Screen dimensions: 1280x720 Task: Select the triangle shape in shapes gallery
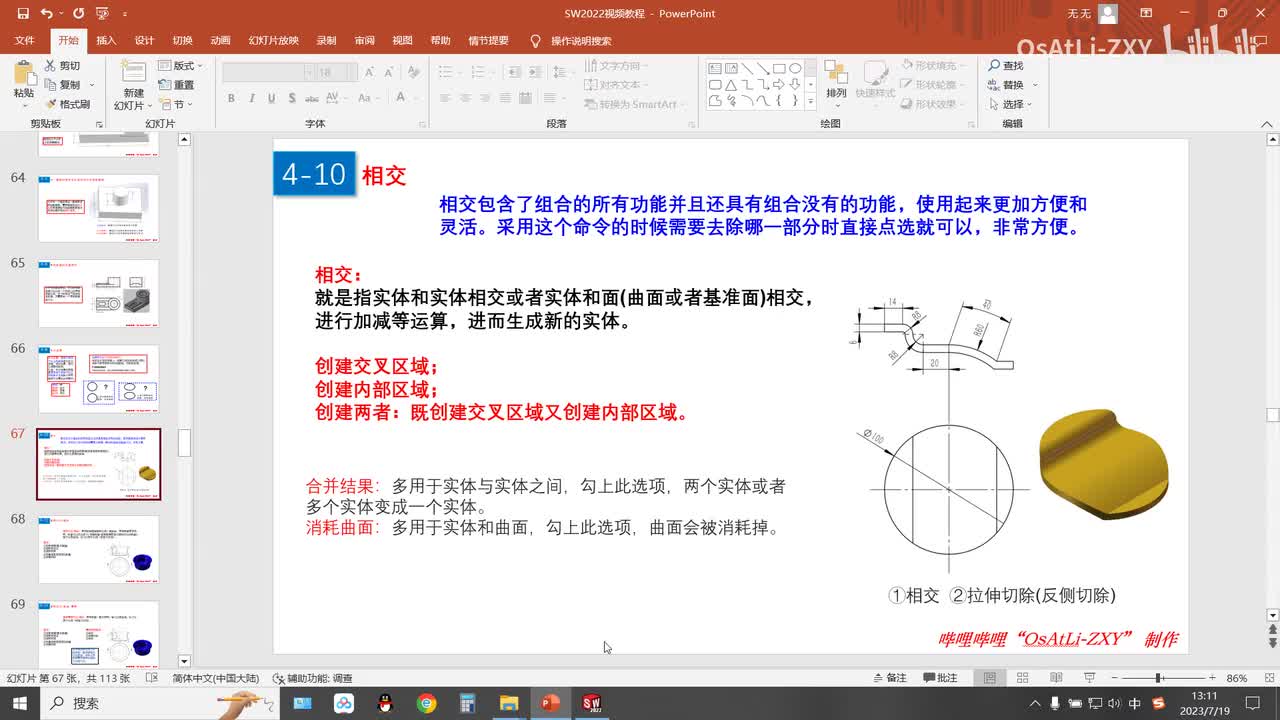731,85
